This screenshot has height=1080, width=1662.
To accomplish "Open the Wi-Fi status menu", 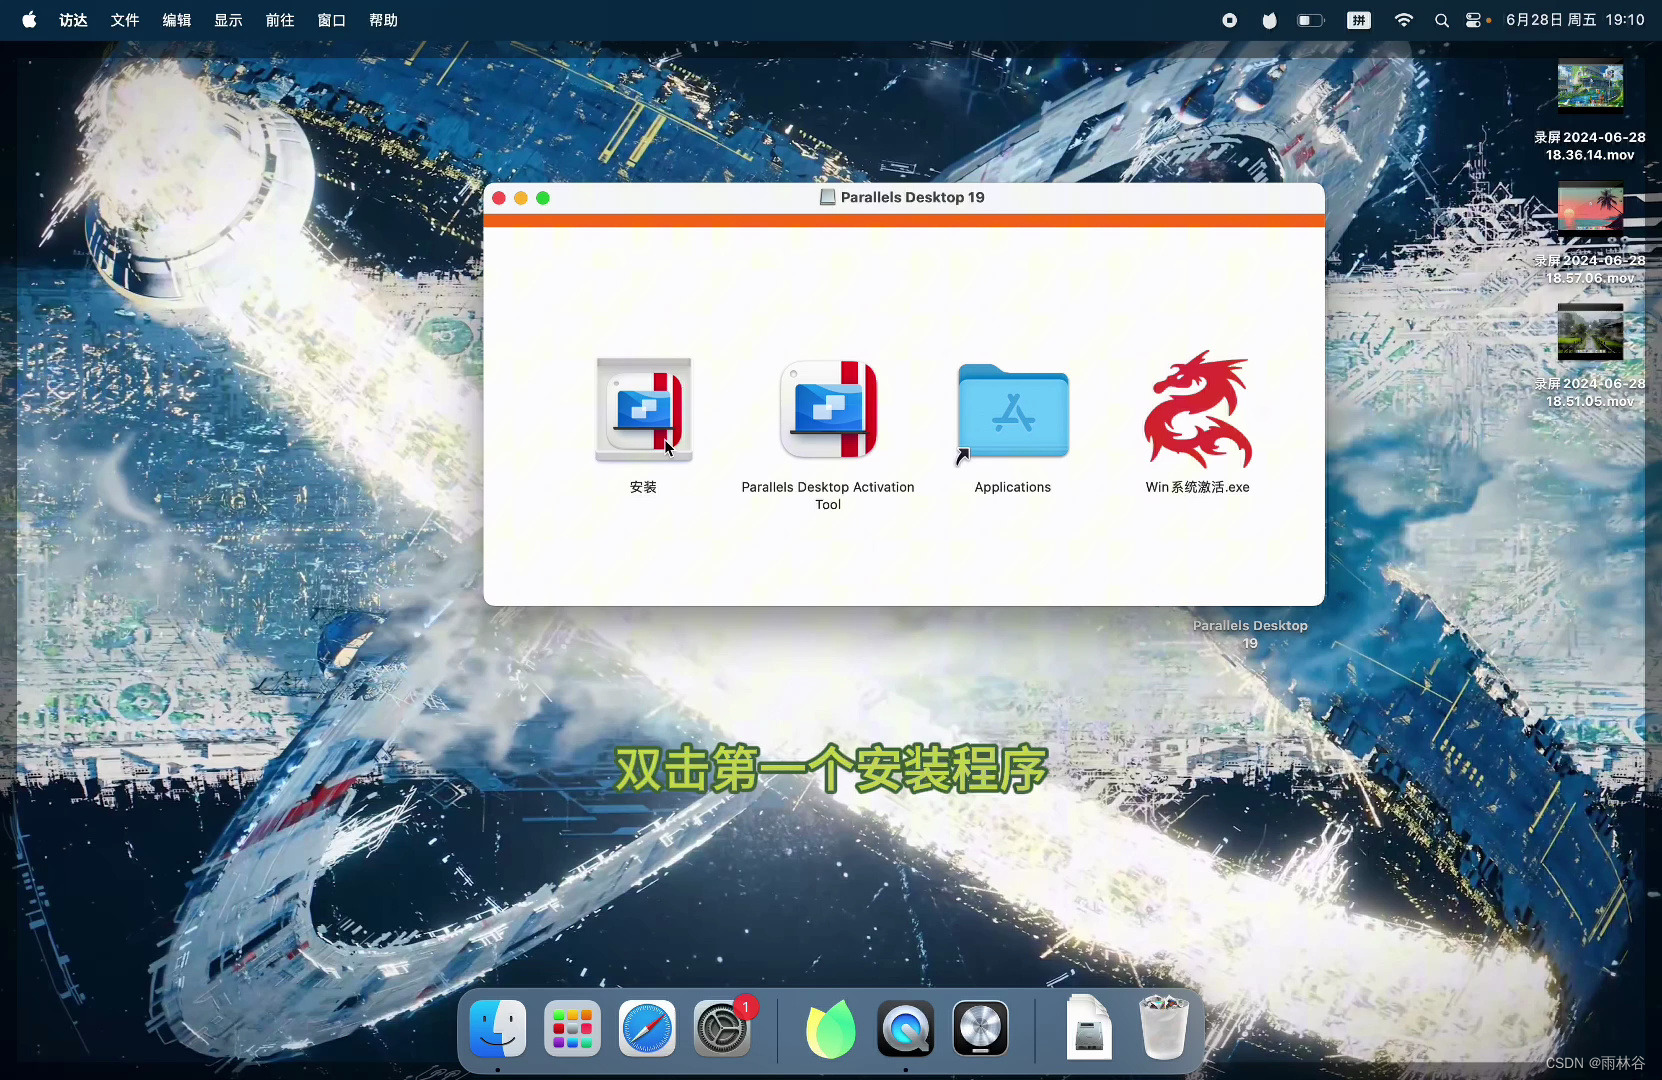I will 1404,20.
